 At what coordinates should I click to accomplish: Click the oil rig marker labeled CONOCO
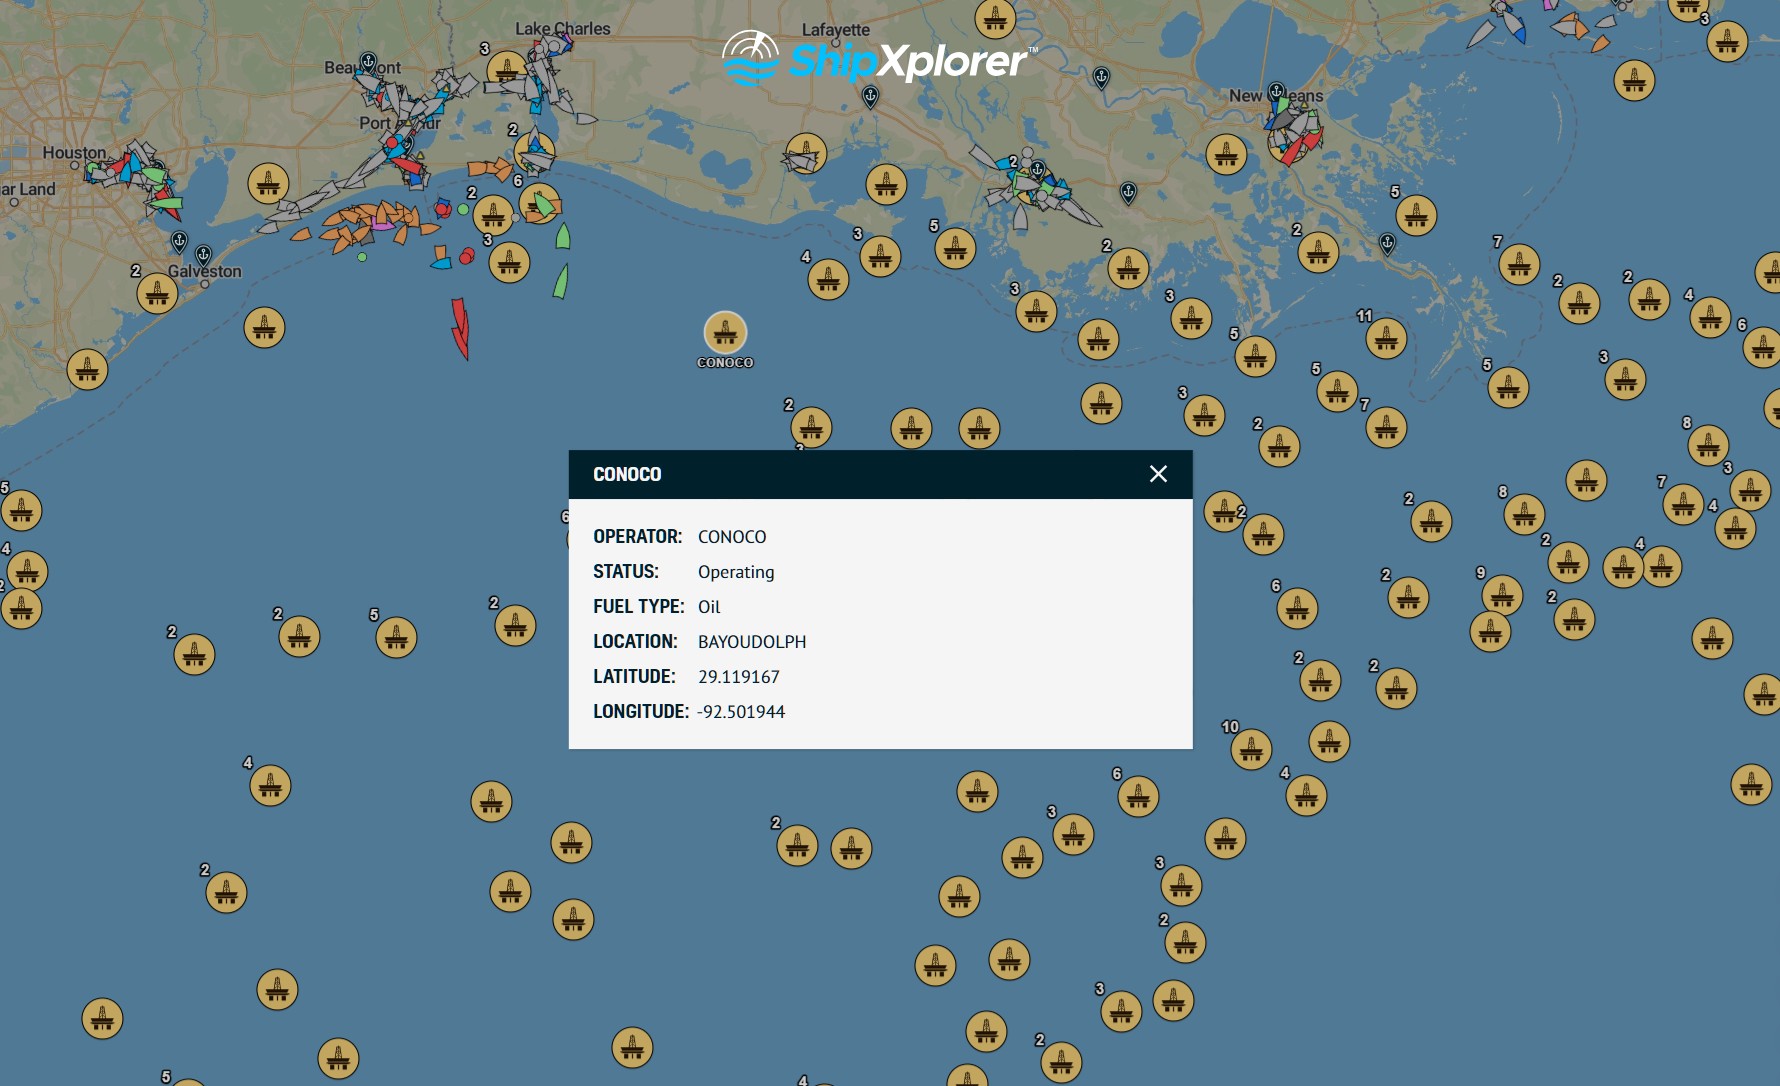point(725,332)
